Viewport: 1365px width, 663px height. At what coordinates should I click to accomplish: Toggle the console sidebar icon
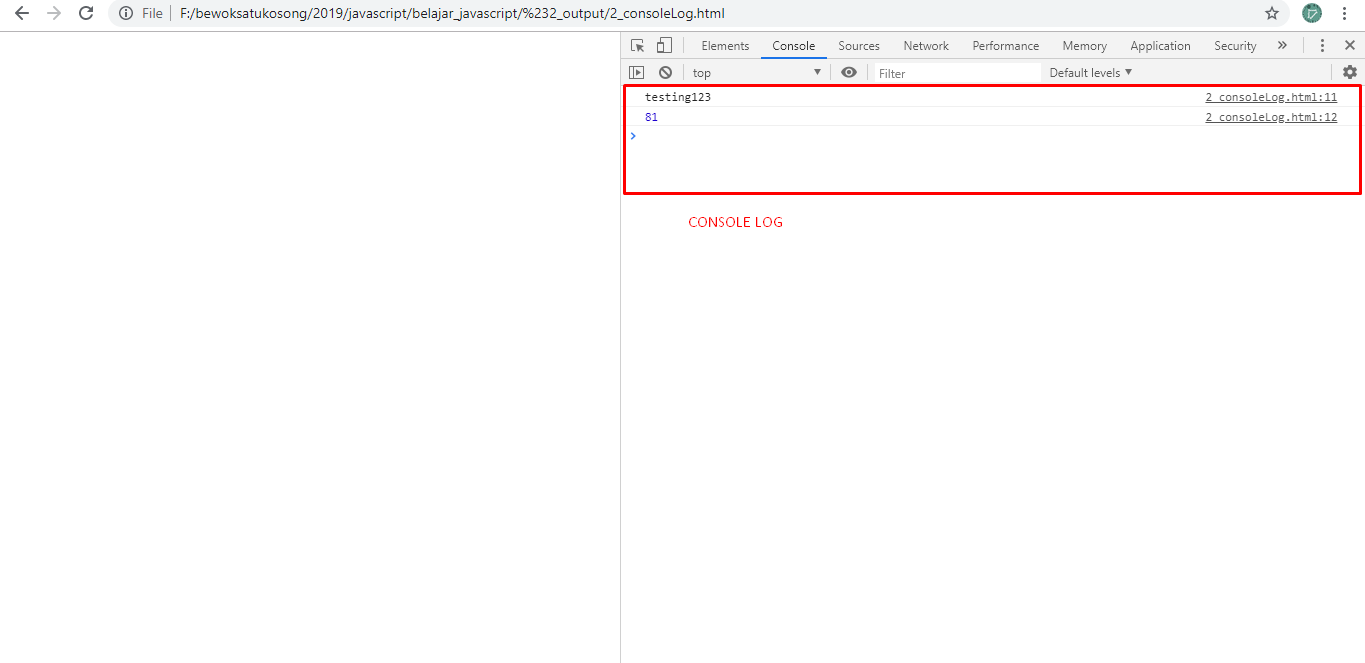coord(637,71)
